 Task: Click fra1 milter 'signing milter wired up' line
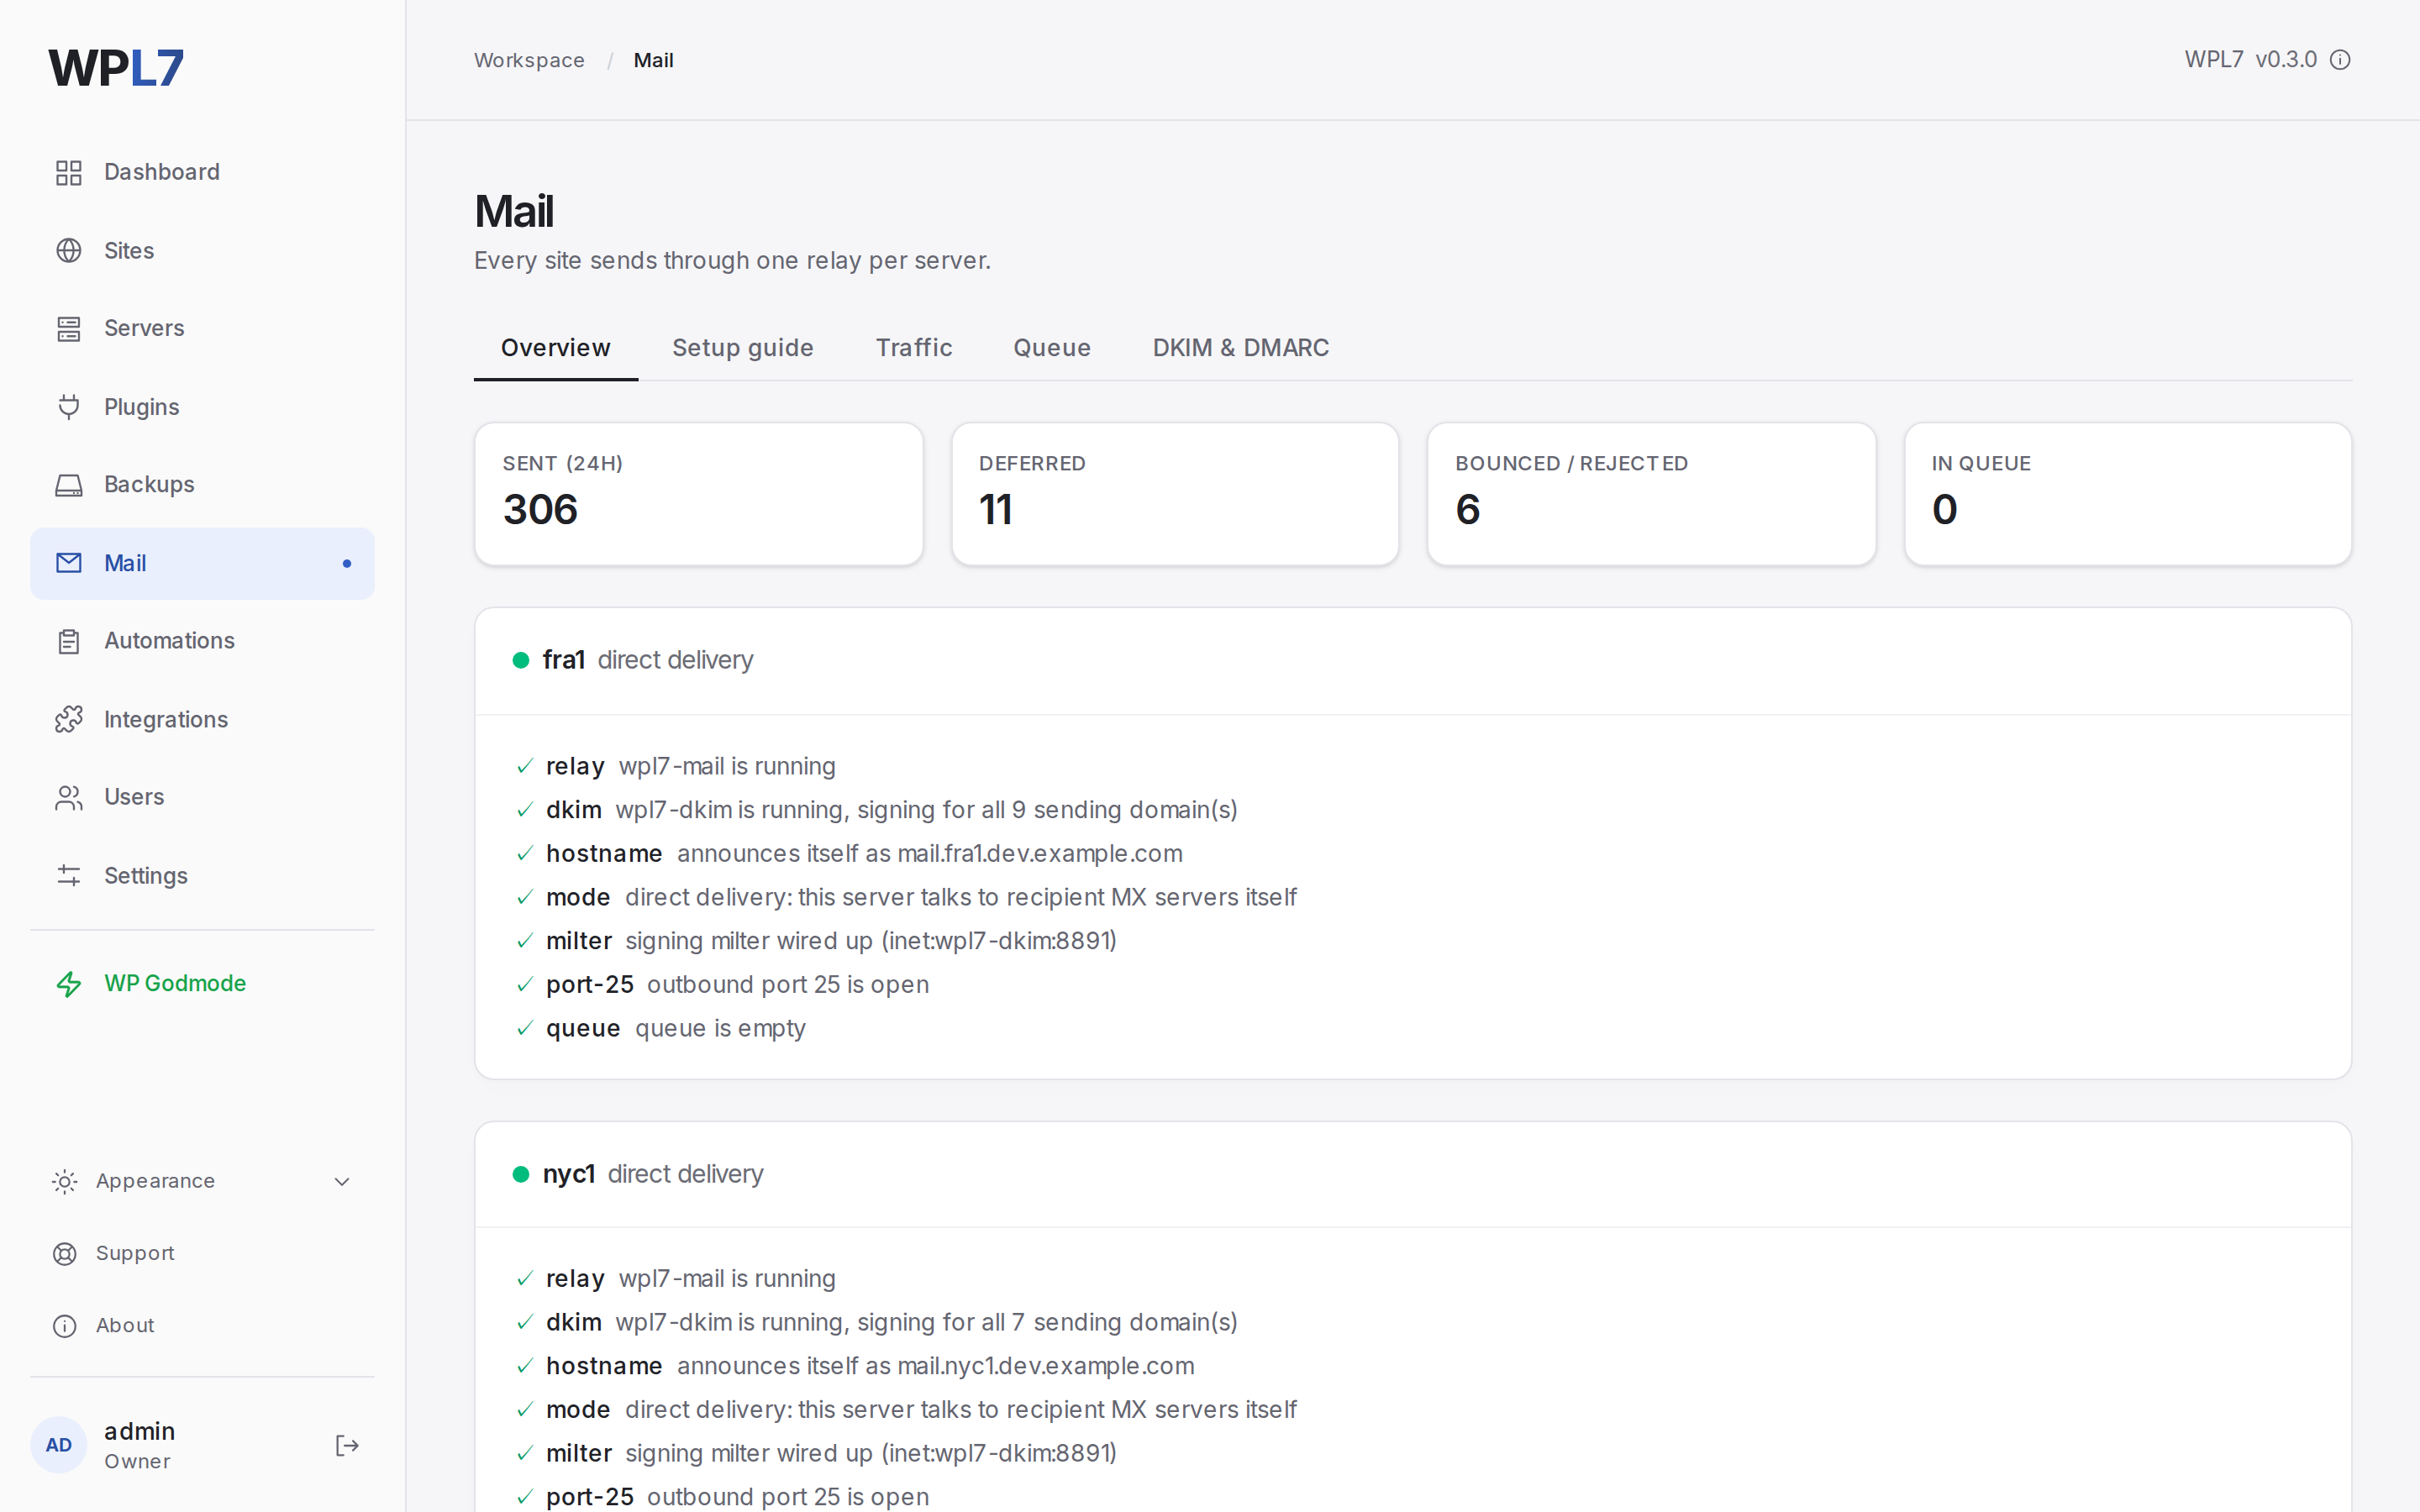[871, 941]
